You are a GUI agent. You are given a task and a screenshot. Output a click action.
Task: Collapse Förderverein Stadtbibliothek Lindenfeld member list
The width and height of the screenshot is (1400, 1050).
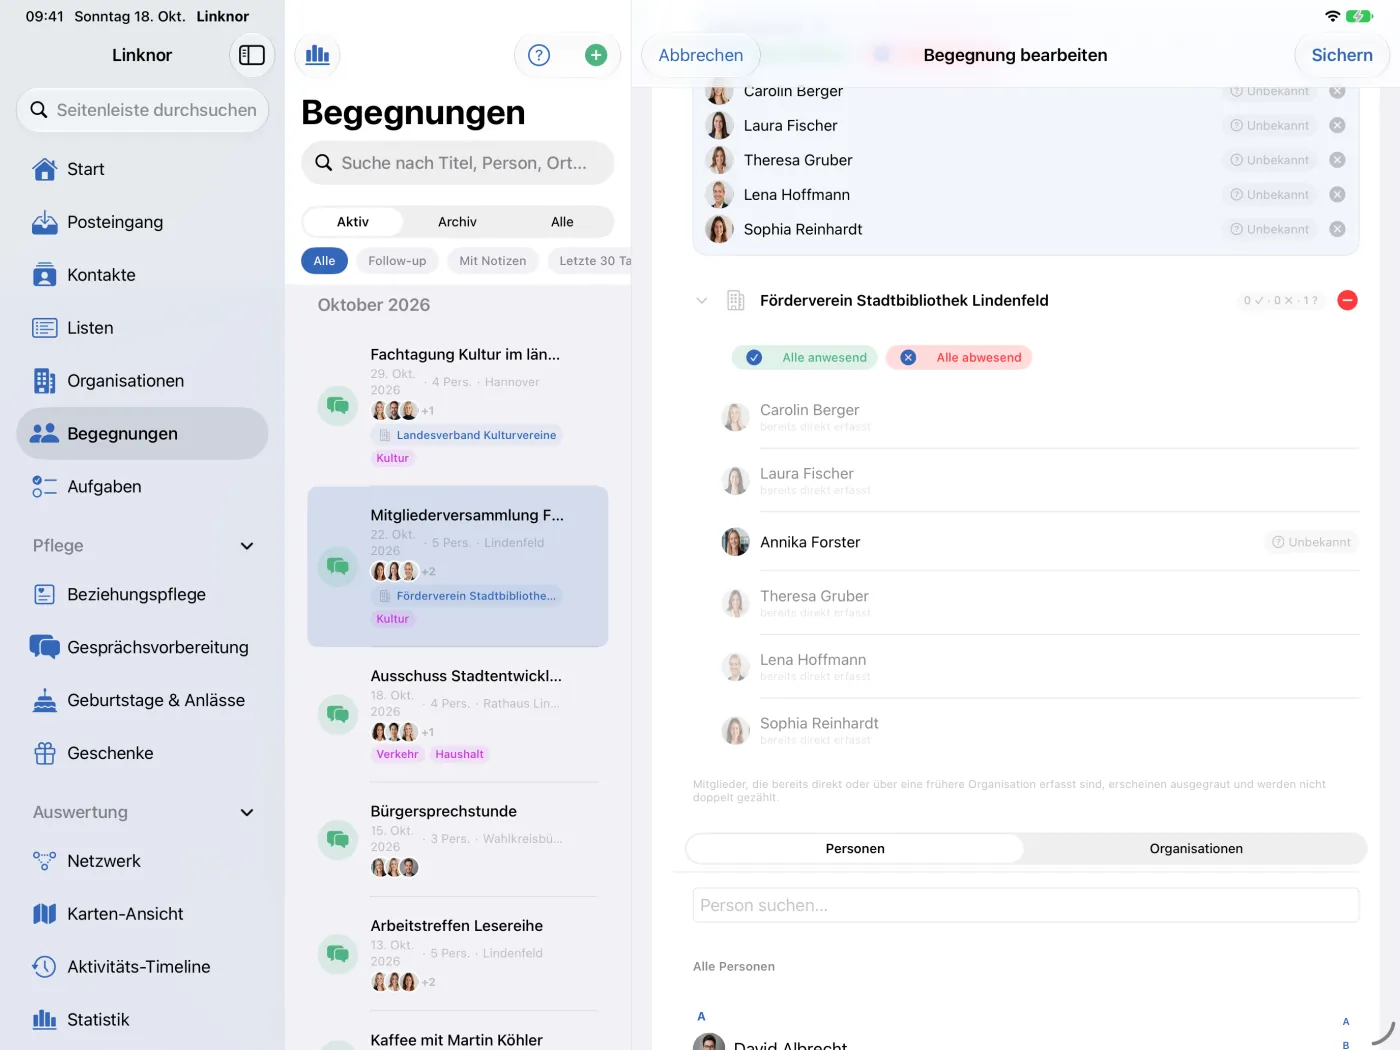[x=702, y=300]
